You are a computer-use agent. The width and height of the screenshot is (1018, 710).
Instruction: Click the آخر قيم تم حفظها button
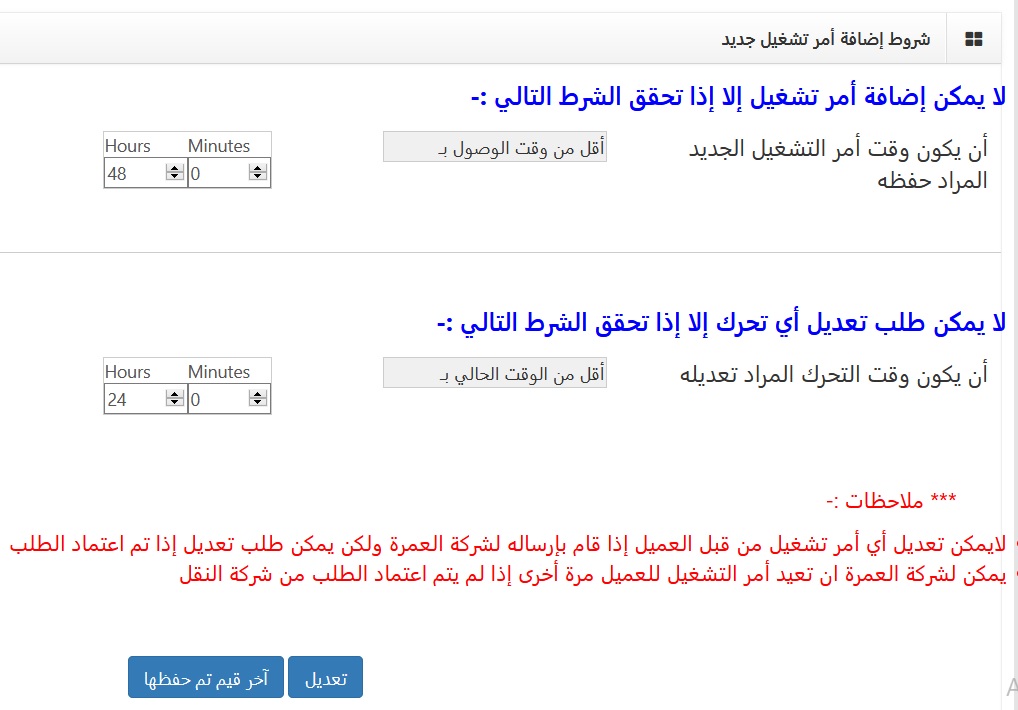(x=206, y=677)
